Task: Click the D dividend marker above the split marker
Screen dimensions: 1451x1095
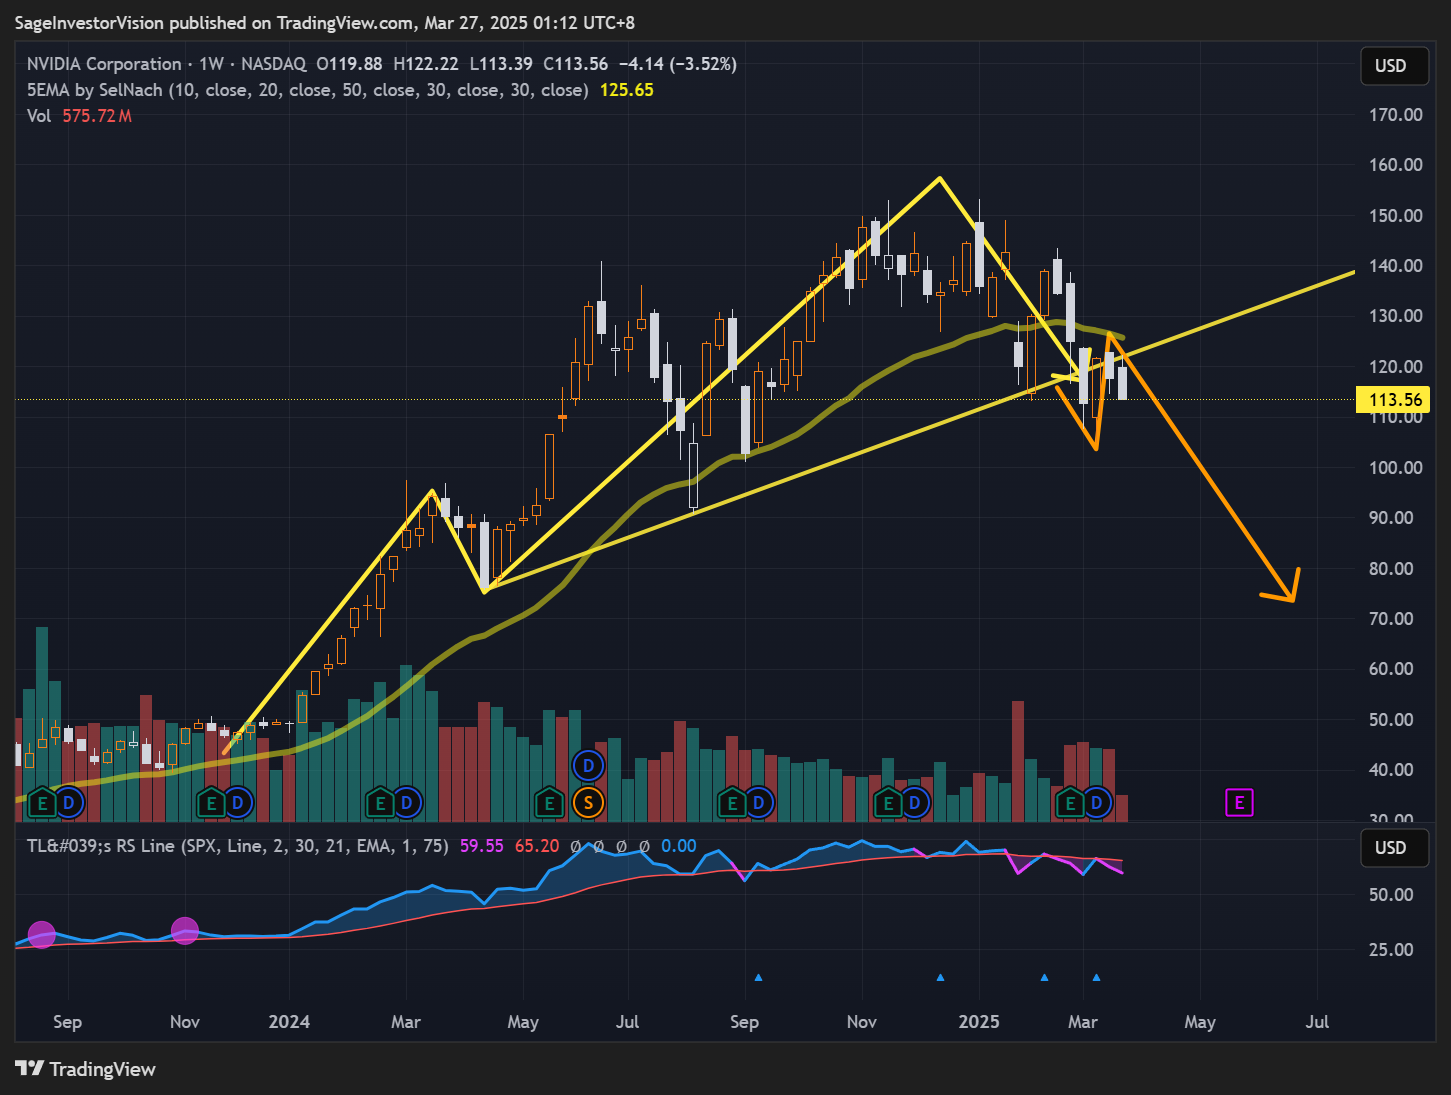Action: [x=588, y=767]
